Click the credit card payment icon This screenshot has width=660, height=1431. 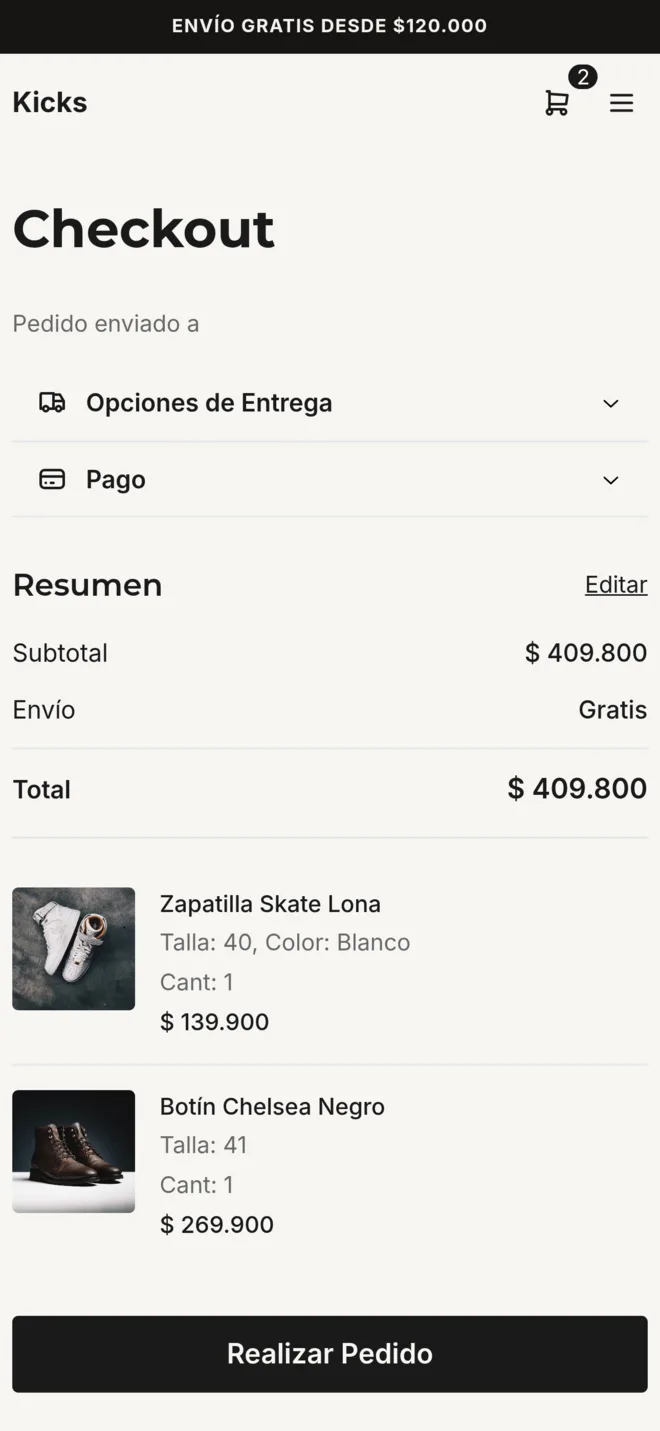coord(52,479)
